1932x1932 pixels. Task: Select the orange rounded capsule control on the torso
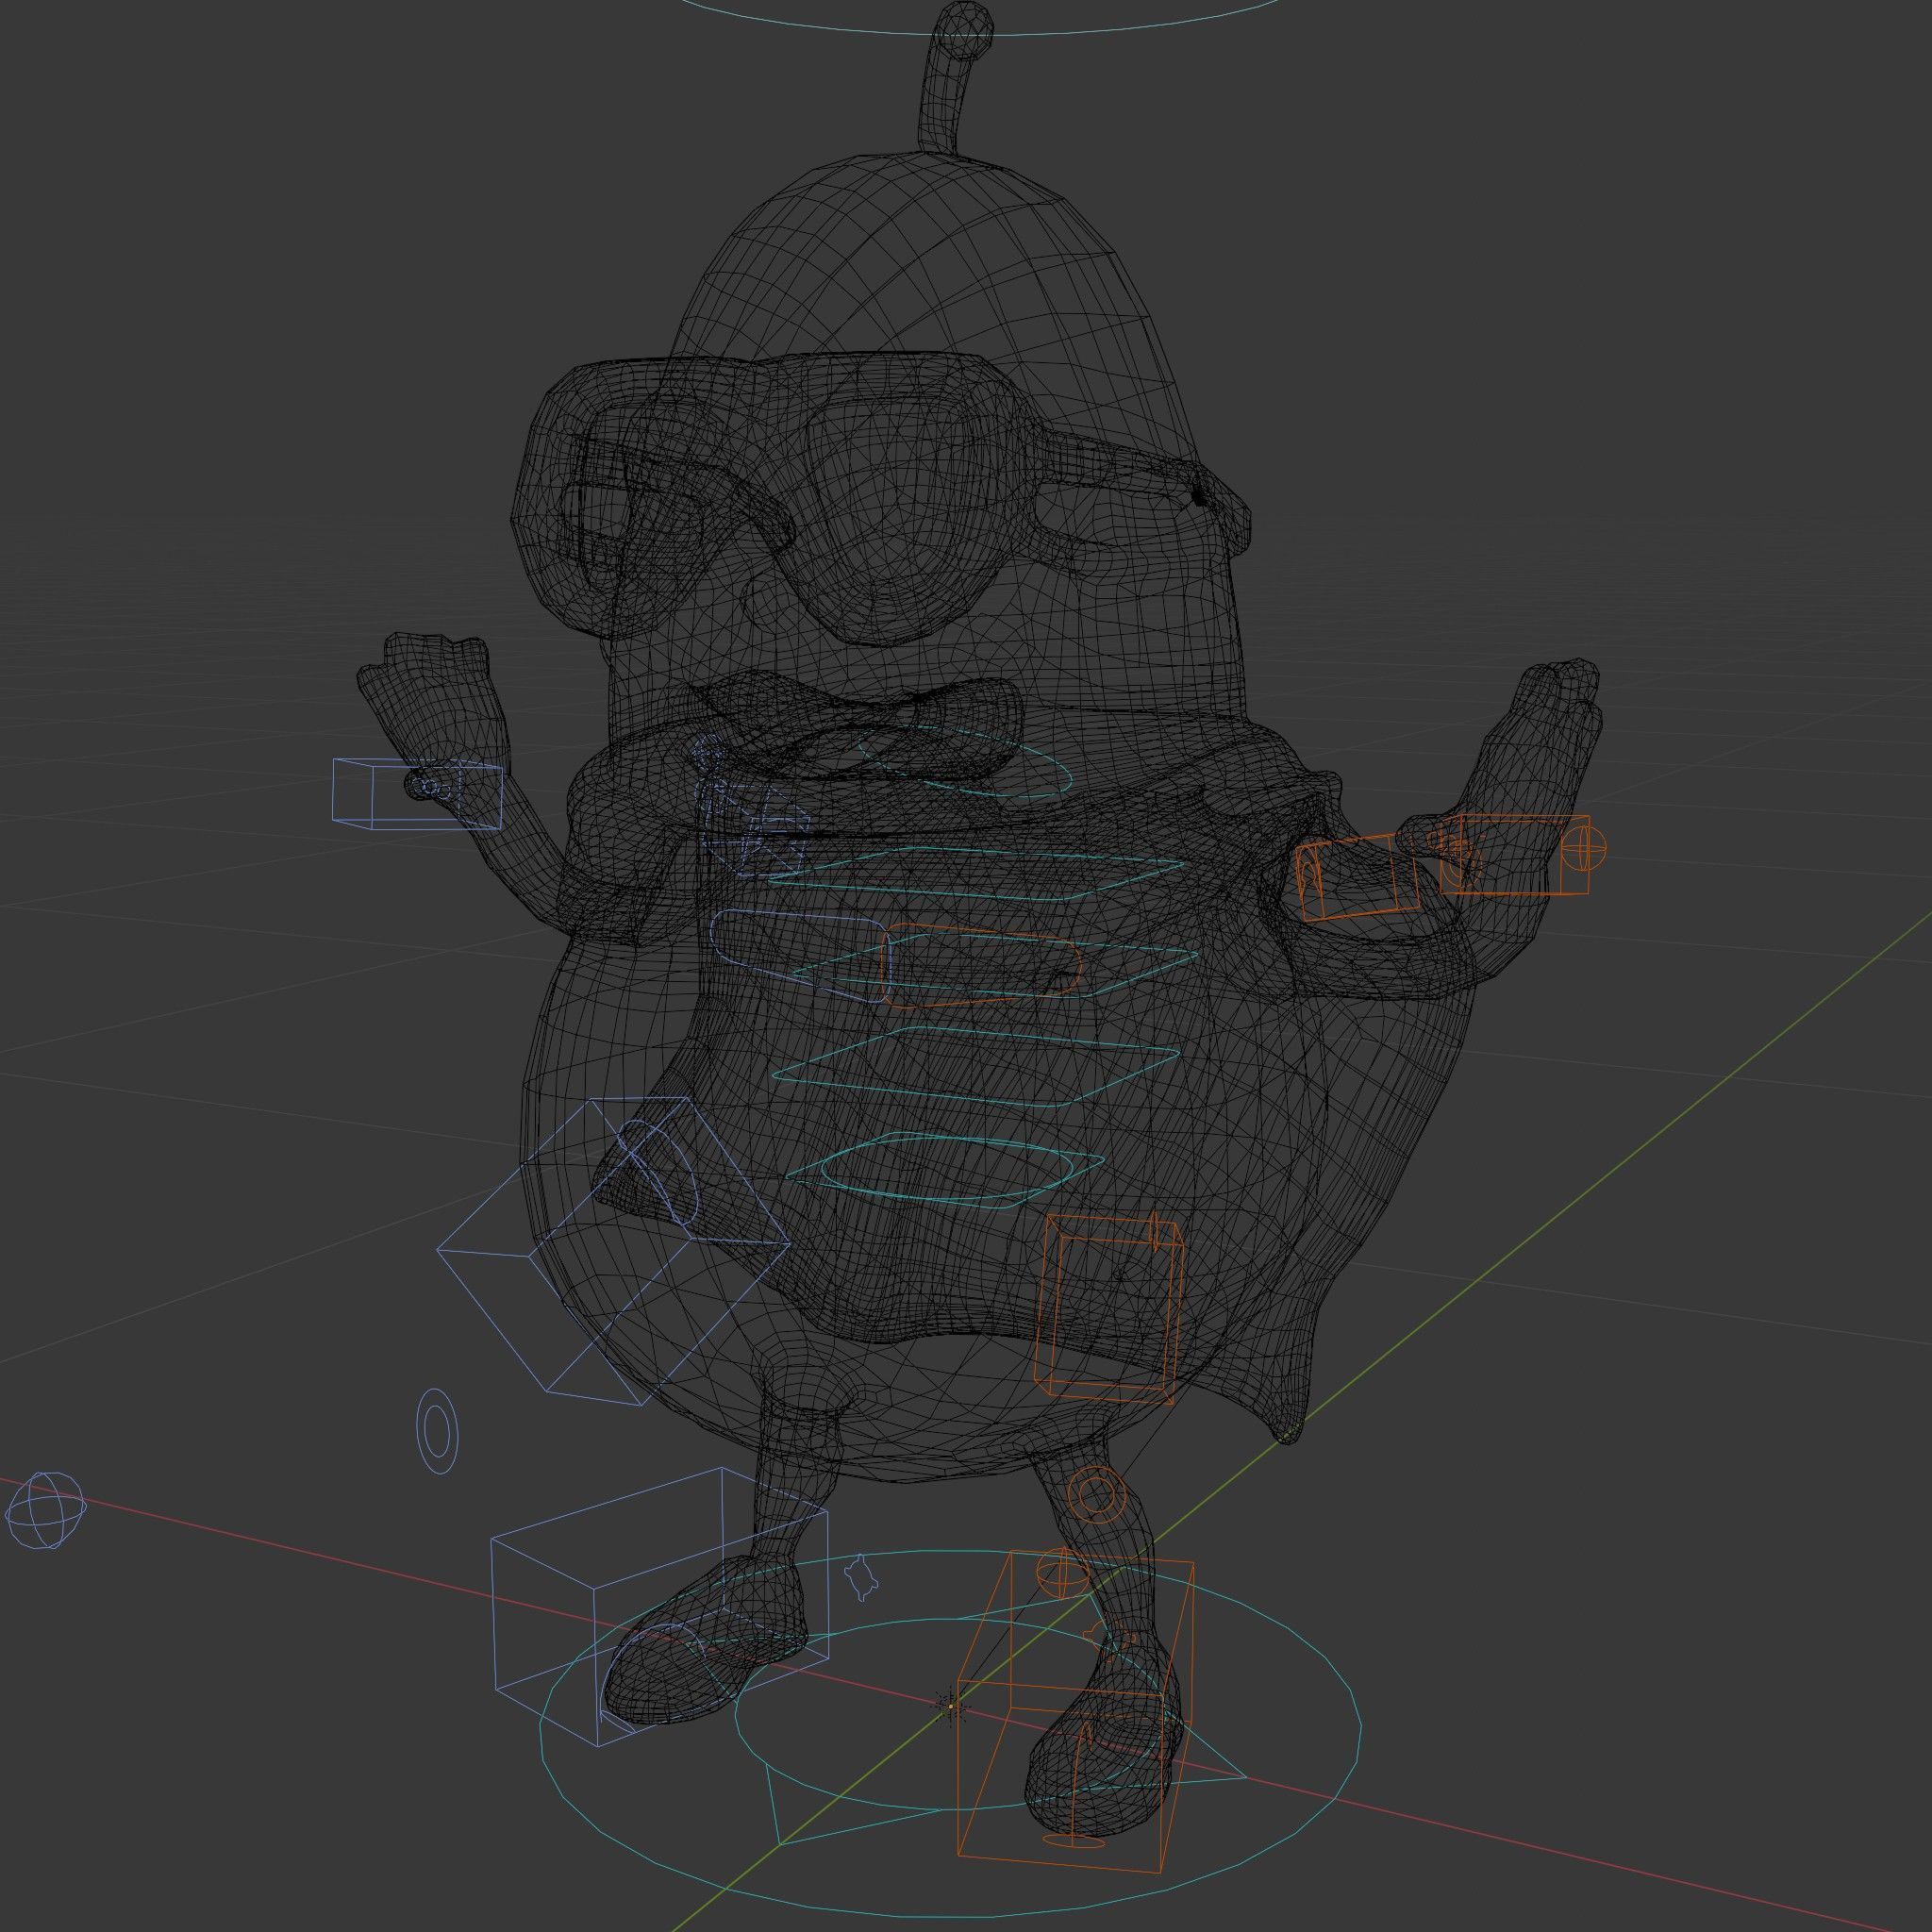pos(982,965)
